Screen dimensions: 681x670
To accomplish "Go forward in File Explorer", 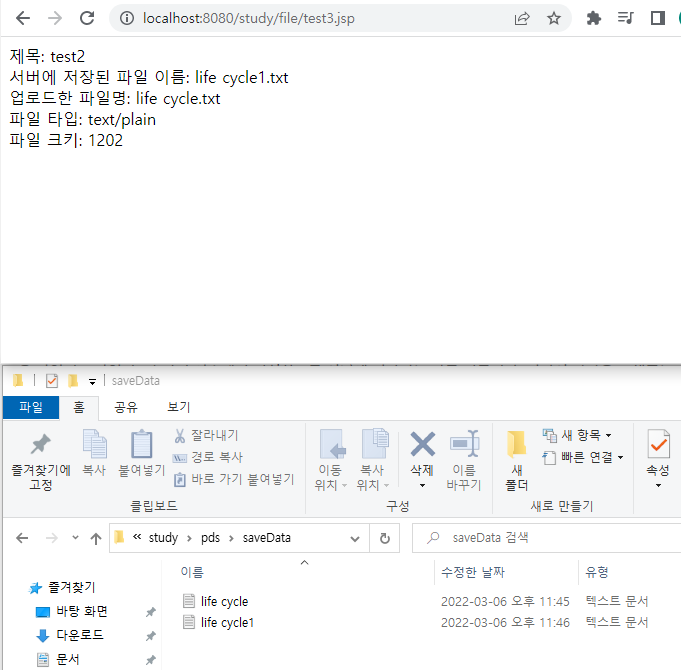I will (x=52, y=538).
